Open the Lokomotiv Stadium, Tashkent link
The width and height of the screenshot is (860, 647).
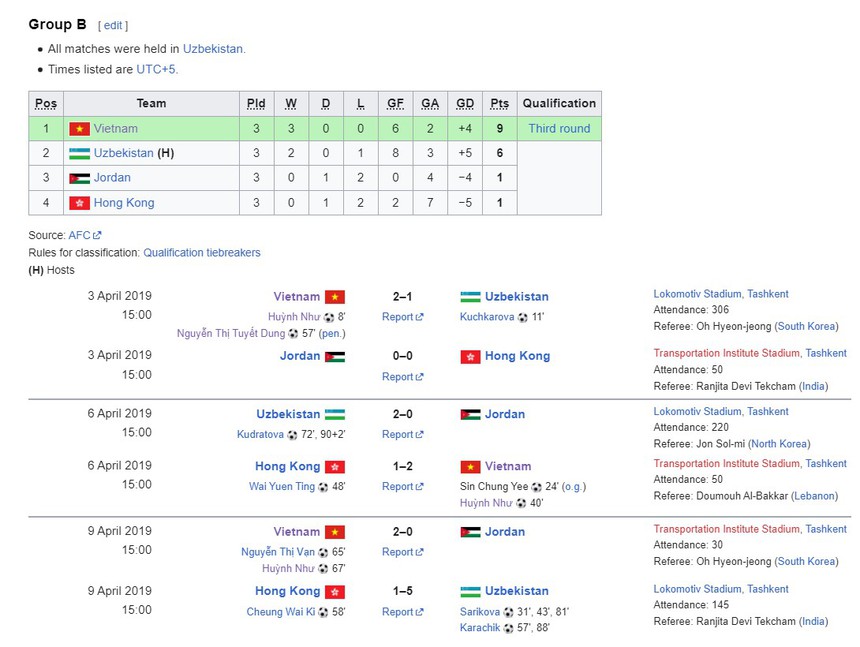tap(720, 294)
